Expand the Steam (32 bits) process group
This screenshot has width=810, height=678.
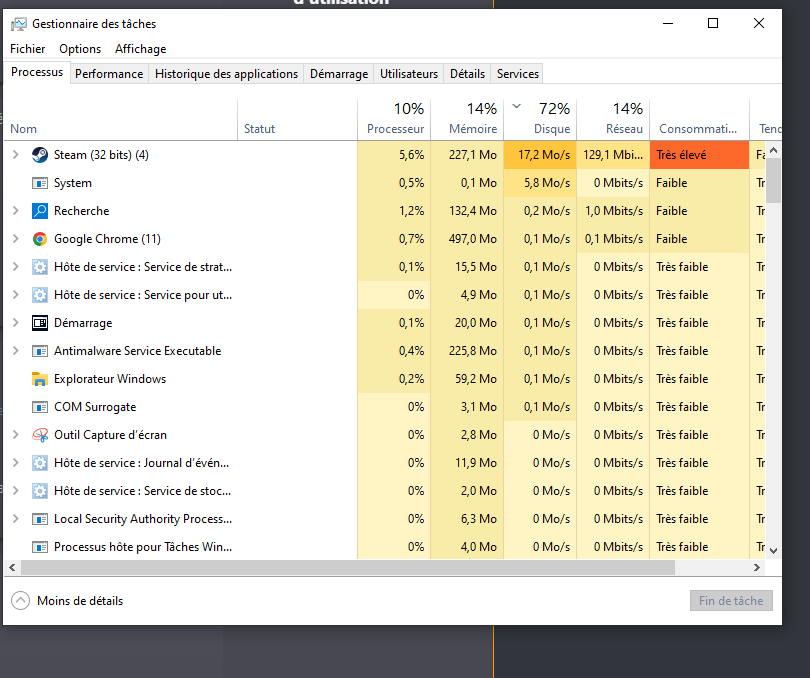(x=15, y=155)
